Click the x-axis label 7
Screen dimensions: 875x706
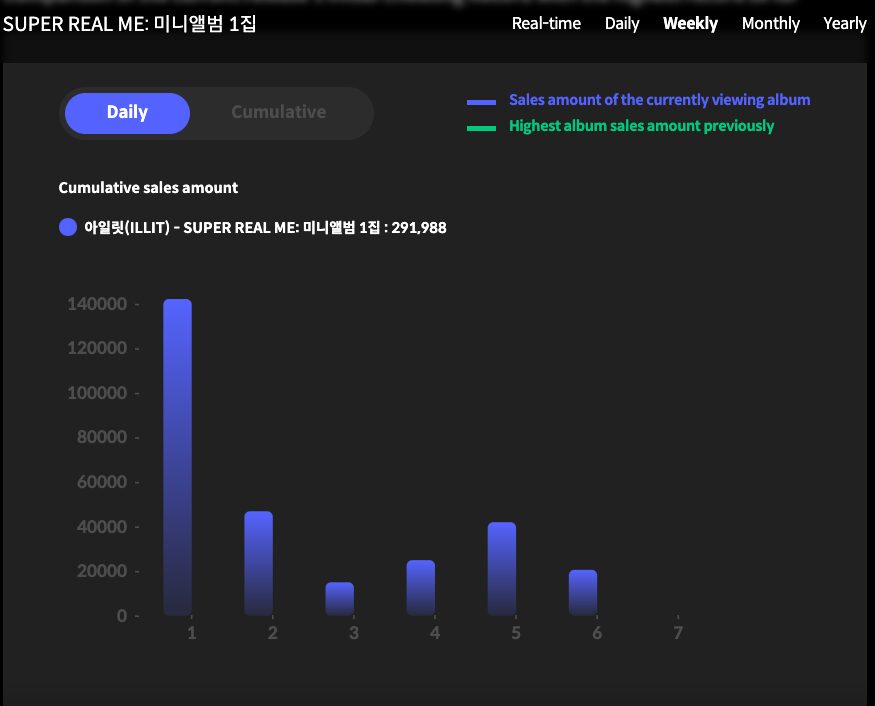point(678,632)
